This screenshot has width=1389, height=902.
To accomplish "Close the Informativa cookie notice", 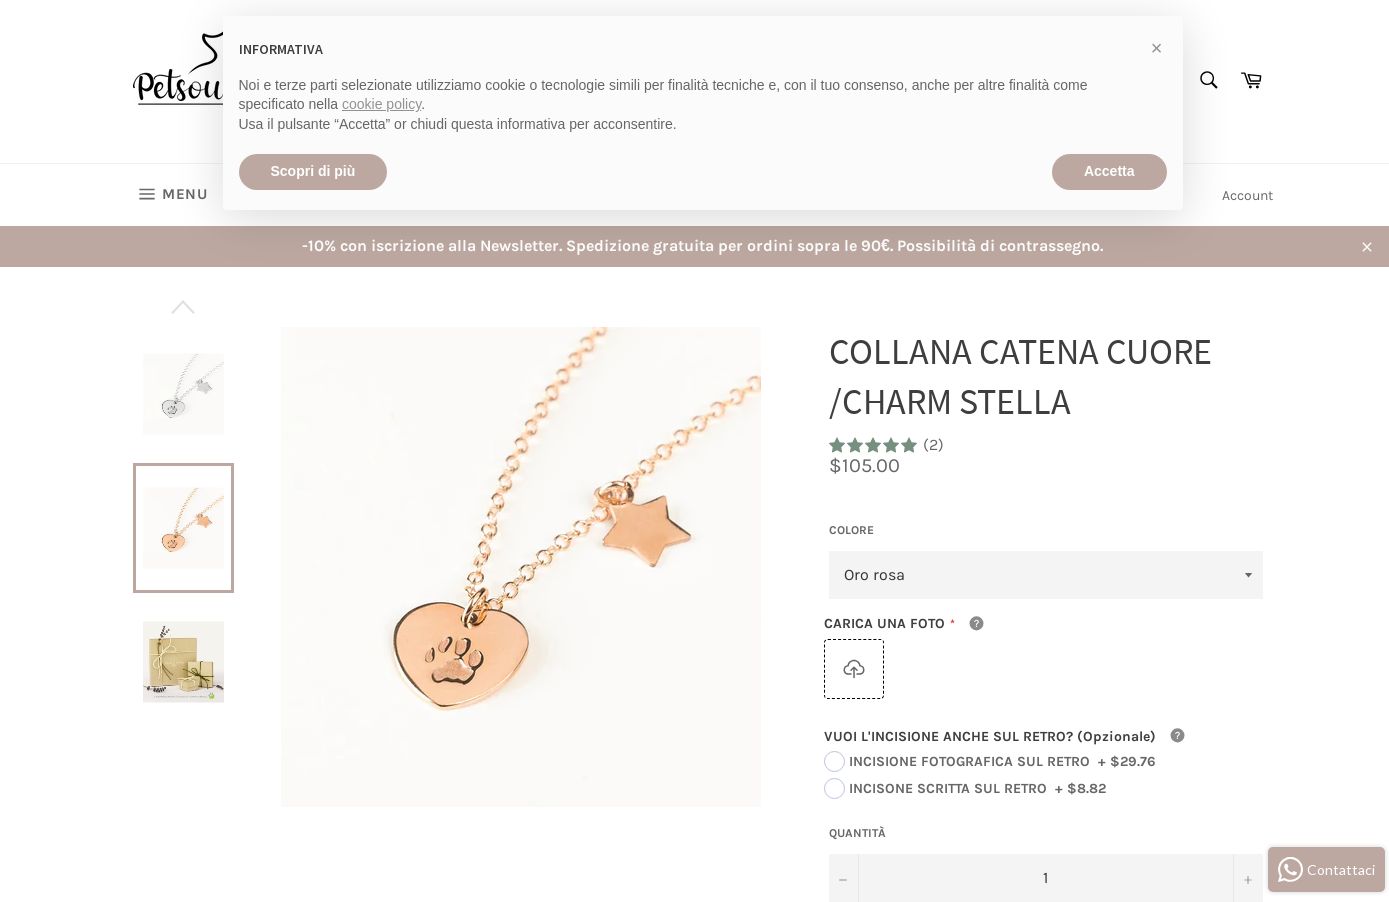I will click(1156, 48).
